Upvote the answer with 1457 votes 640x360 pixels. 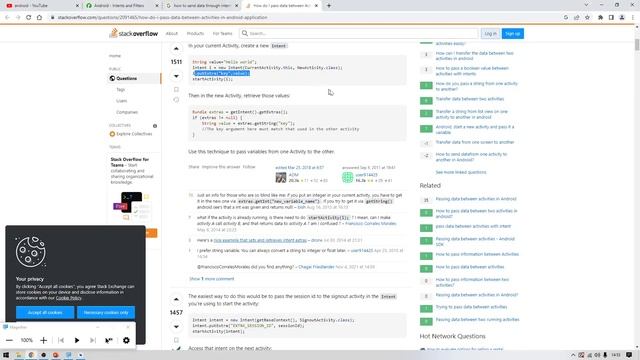176,299
